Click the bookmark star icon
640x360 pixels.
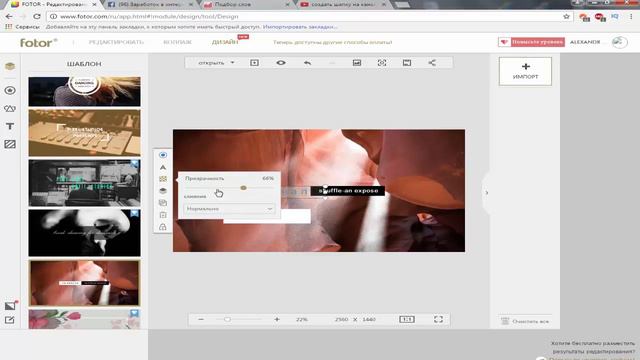click(566, 17)
